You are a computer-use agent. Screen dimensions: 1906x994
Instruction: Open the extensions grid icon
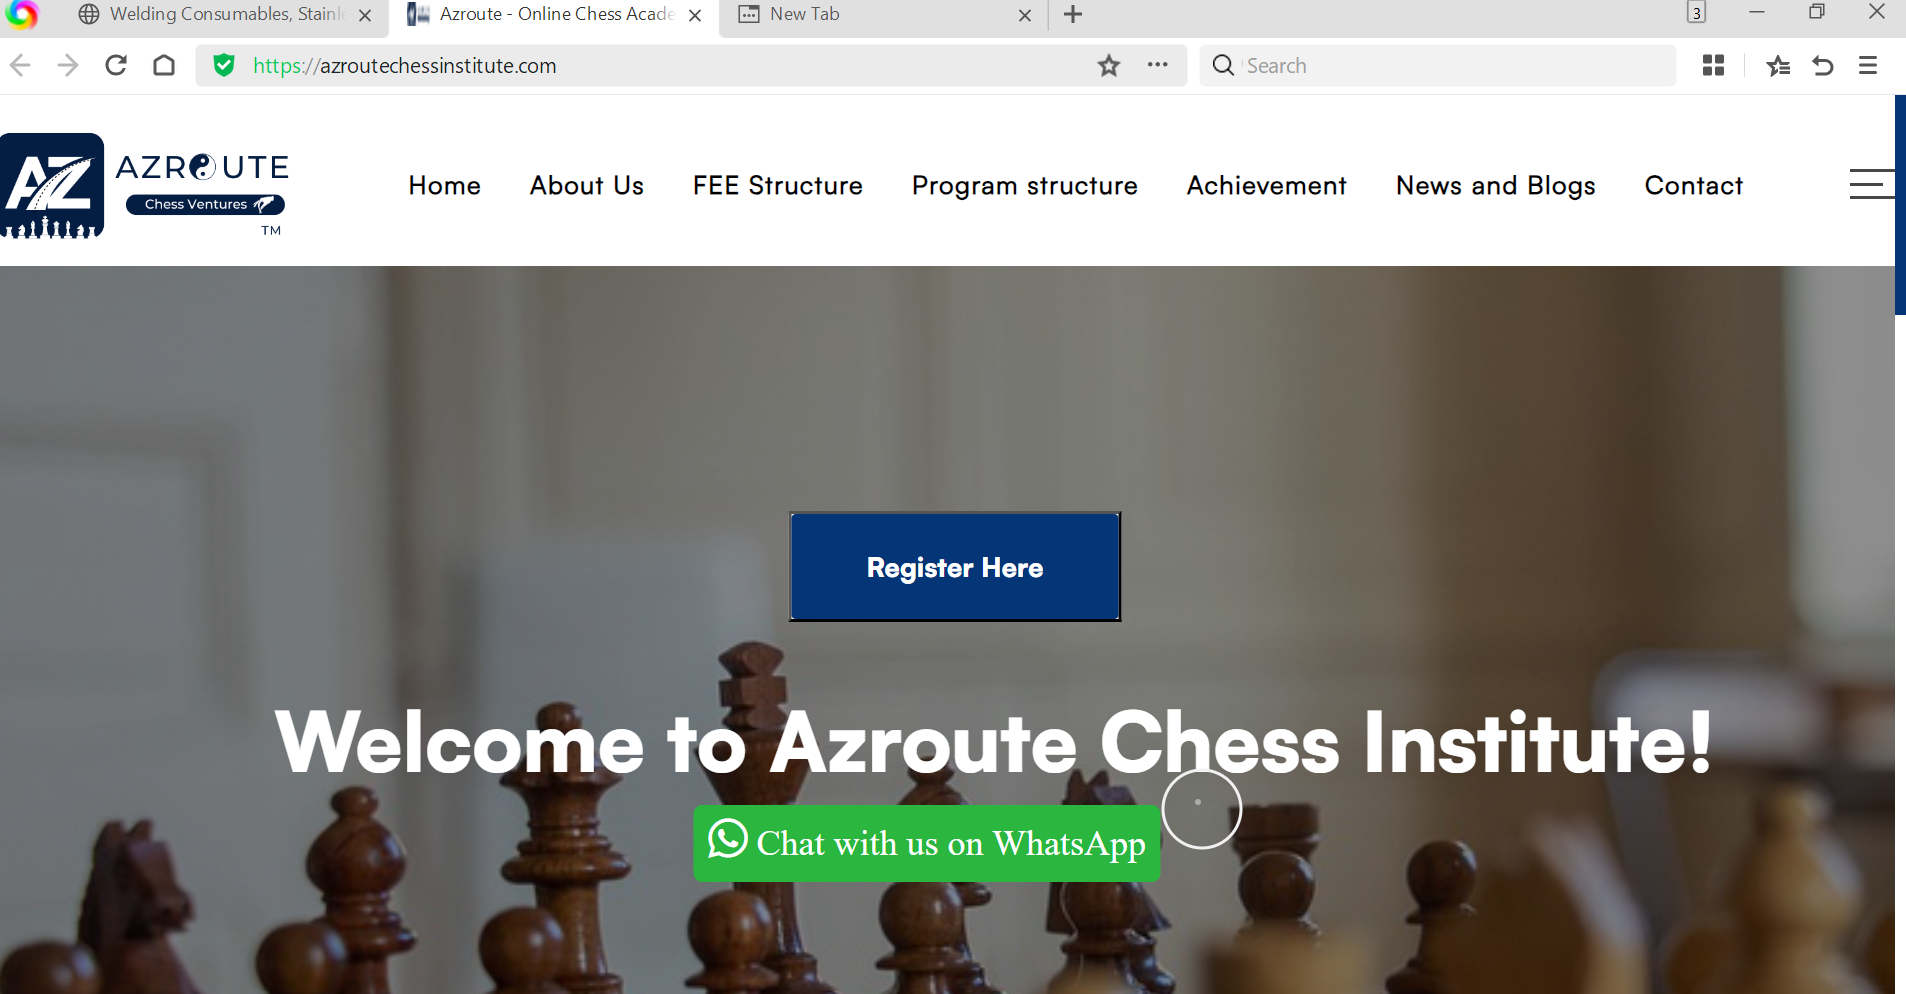[x=1713, y=66]
